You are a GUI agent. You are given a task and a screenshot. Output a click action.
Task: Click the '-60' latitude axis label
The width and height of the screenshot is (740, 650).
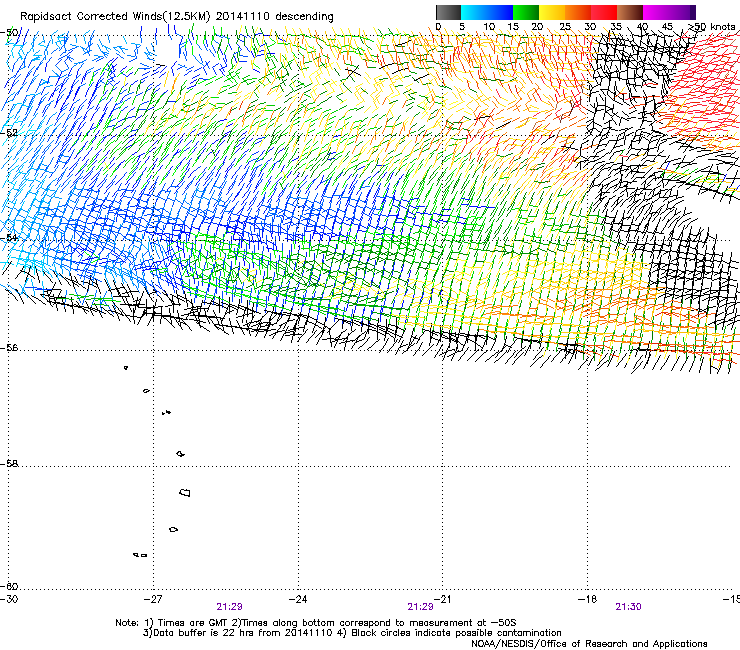coord(9,587)
